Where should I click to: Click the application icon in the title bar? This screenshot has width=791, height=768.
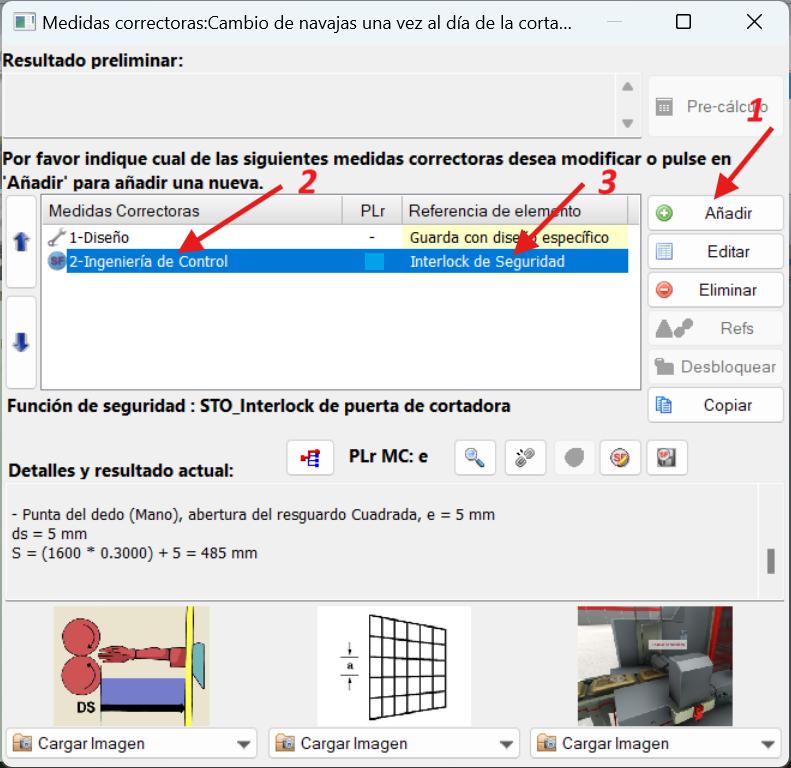[x=24, y=22]
